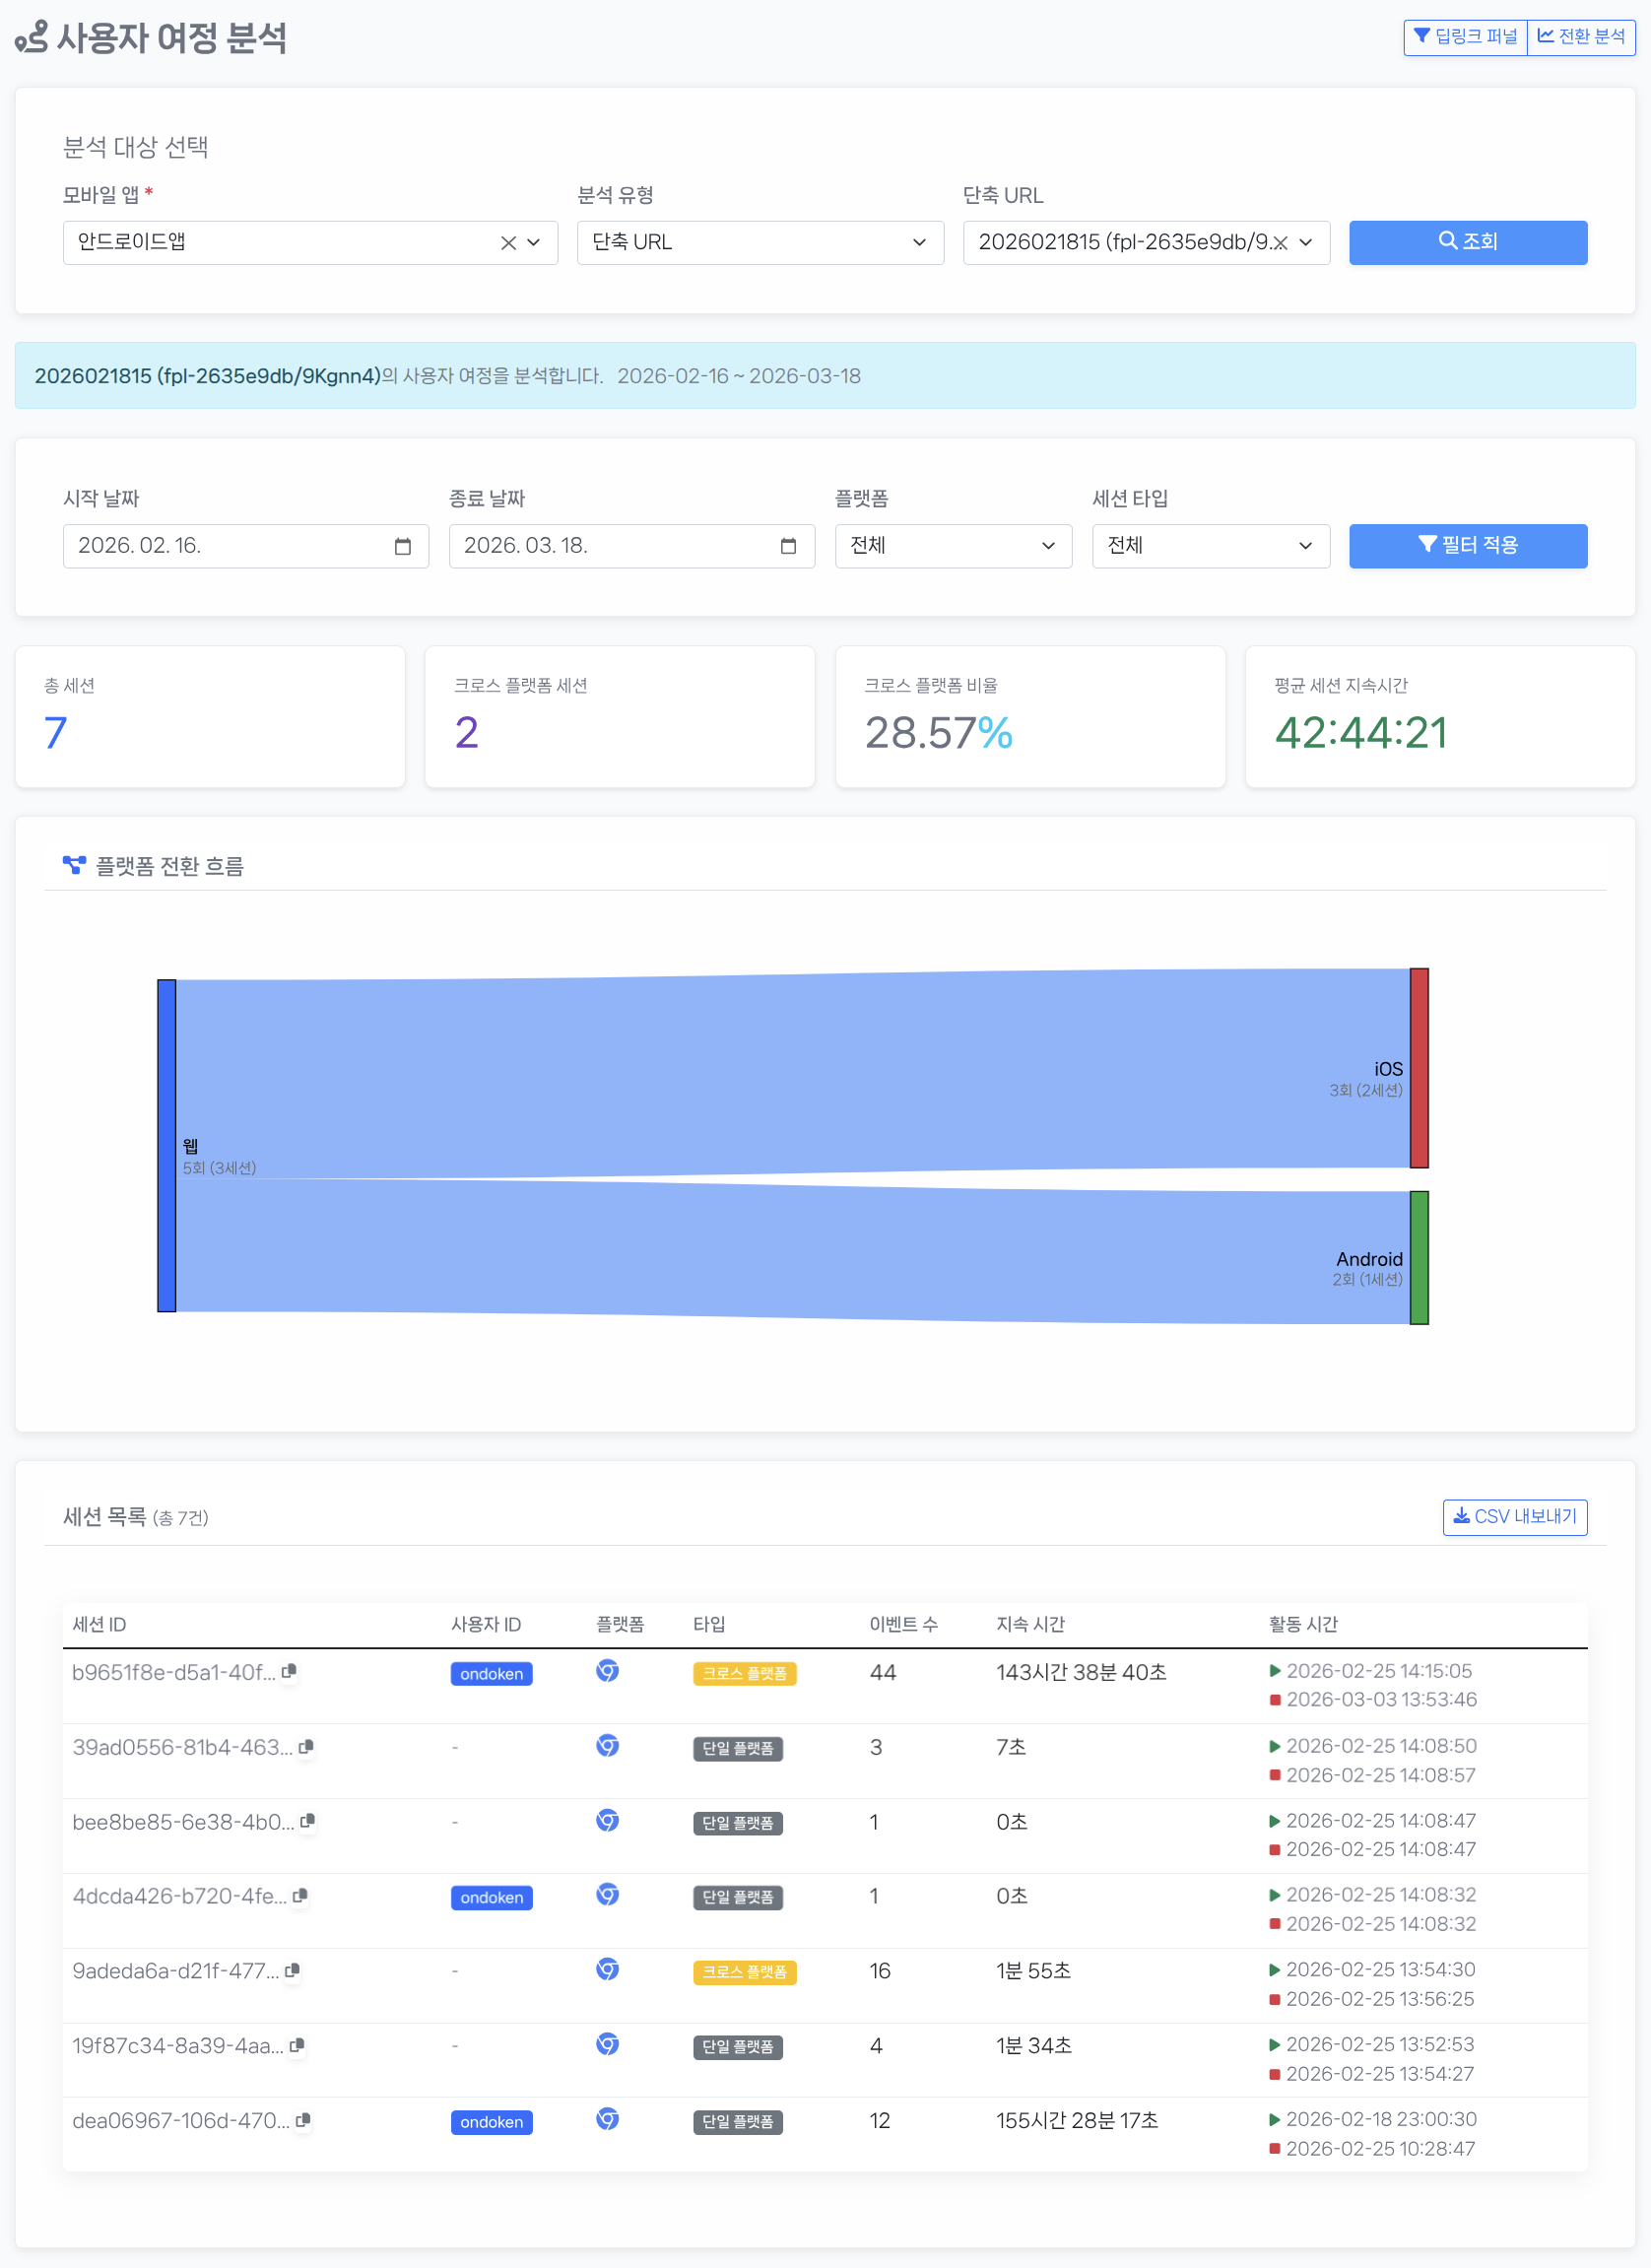Image resolution: width=1651 pixels, height=2268 pixels.
Task: Click ondoken user badge in first row
Action: pyautogui.click(x=491, y=1673)
